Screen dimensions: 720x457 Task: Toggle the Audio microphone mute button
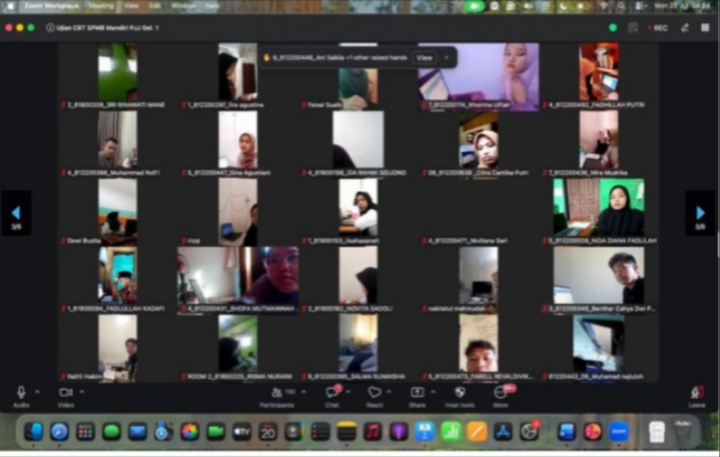(21, 396)
